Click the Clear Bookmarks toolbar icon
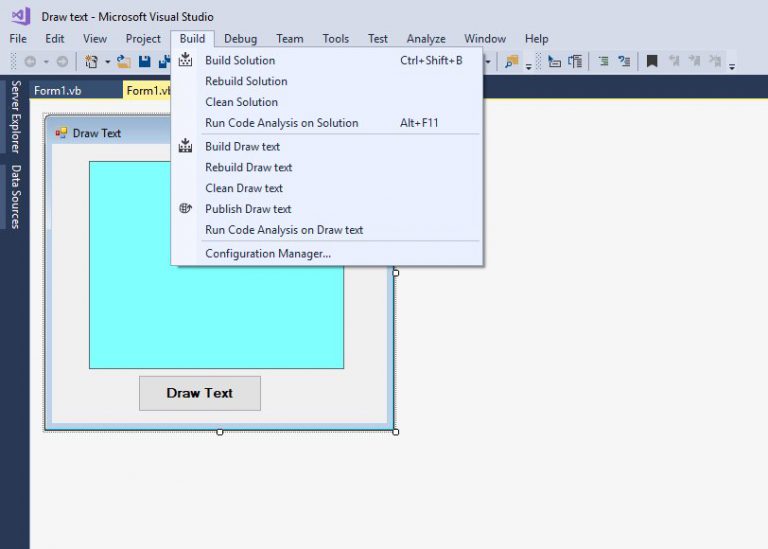768x549 pixels. pyautogui.click(x=715, y=62)
